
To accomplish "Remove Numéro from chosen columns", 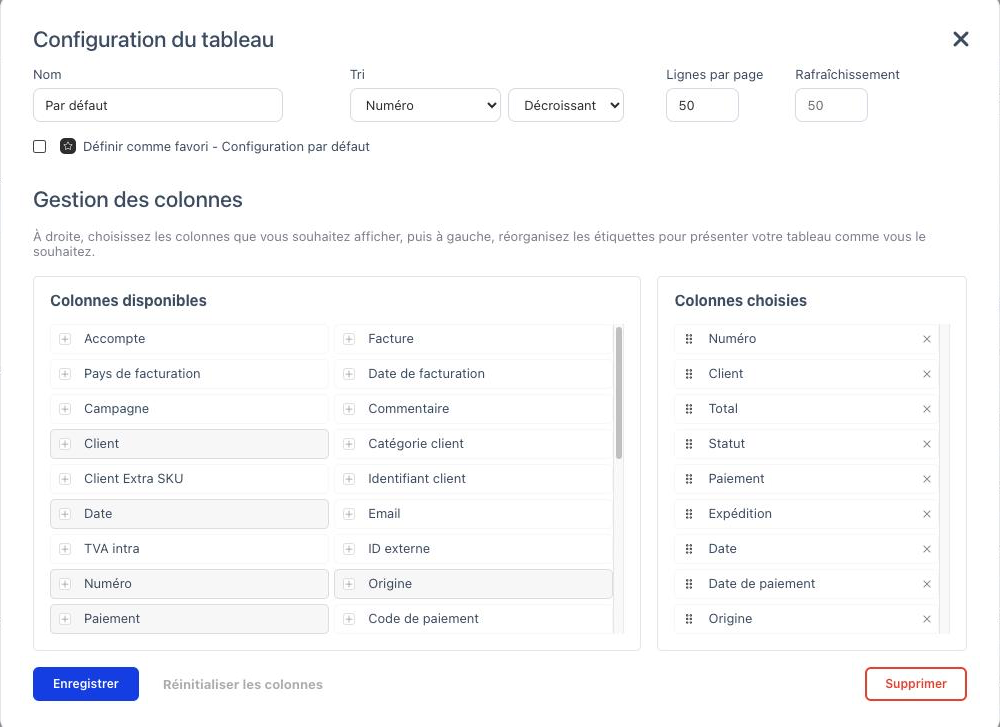I will 927,339.
